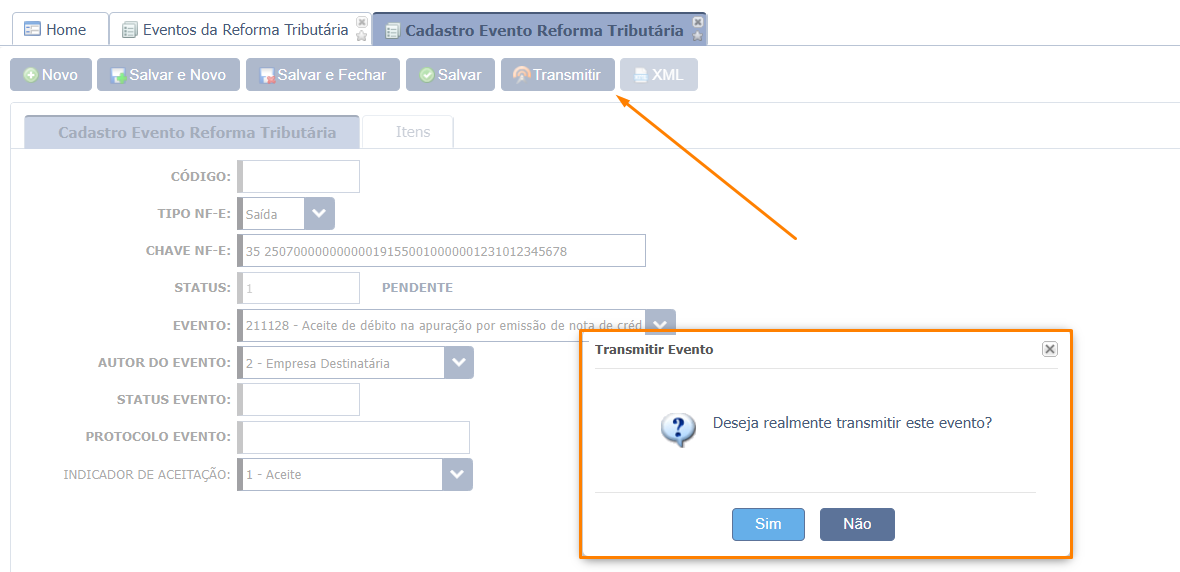Close the Eventos da Reforma Tributária tab
The image size is (1180, 572).
click(361, 22)
